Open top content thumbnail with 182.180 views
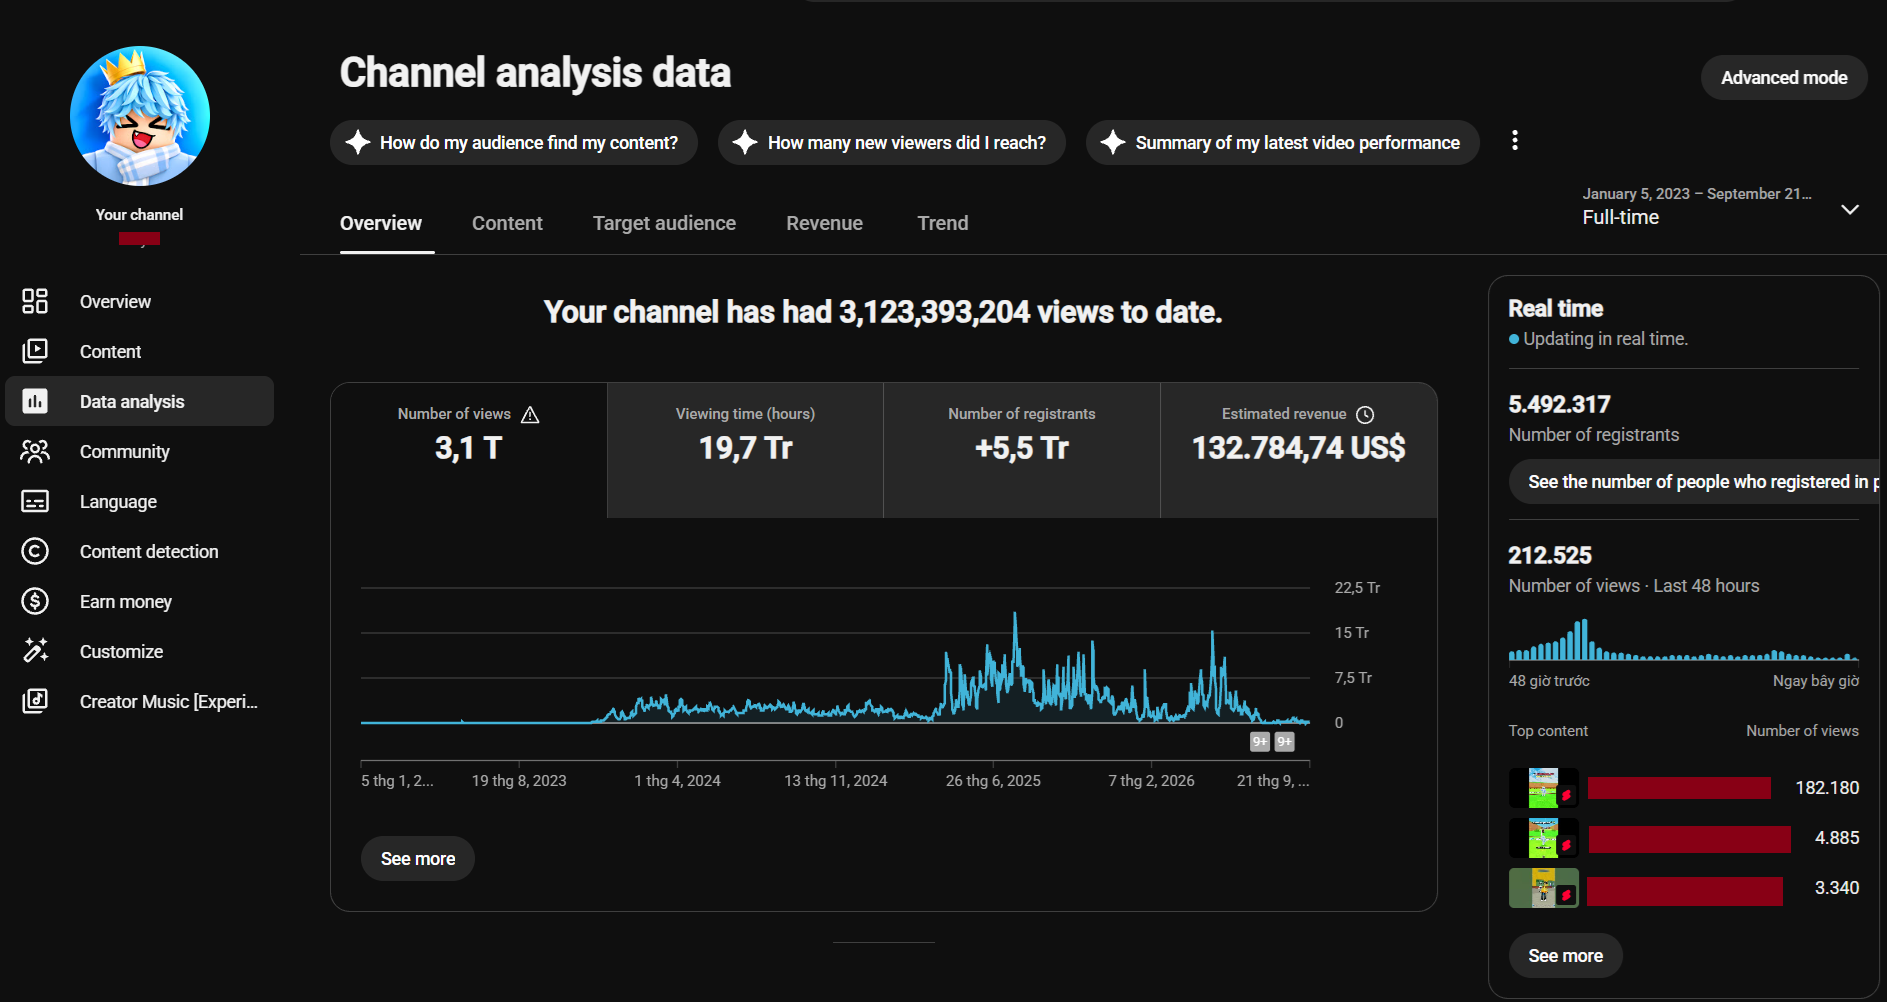 (x=1544, y=788)
